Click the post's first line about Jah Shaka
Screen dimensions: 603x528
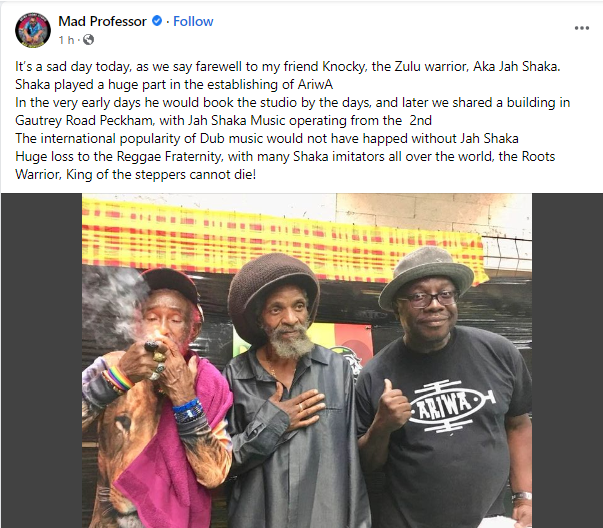coord(288,67)
